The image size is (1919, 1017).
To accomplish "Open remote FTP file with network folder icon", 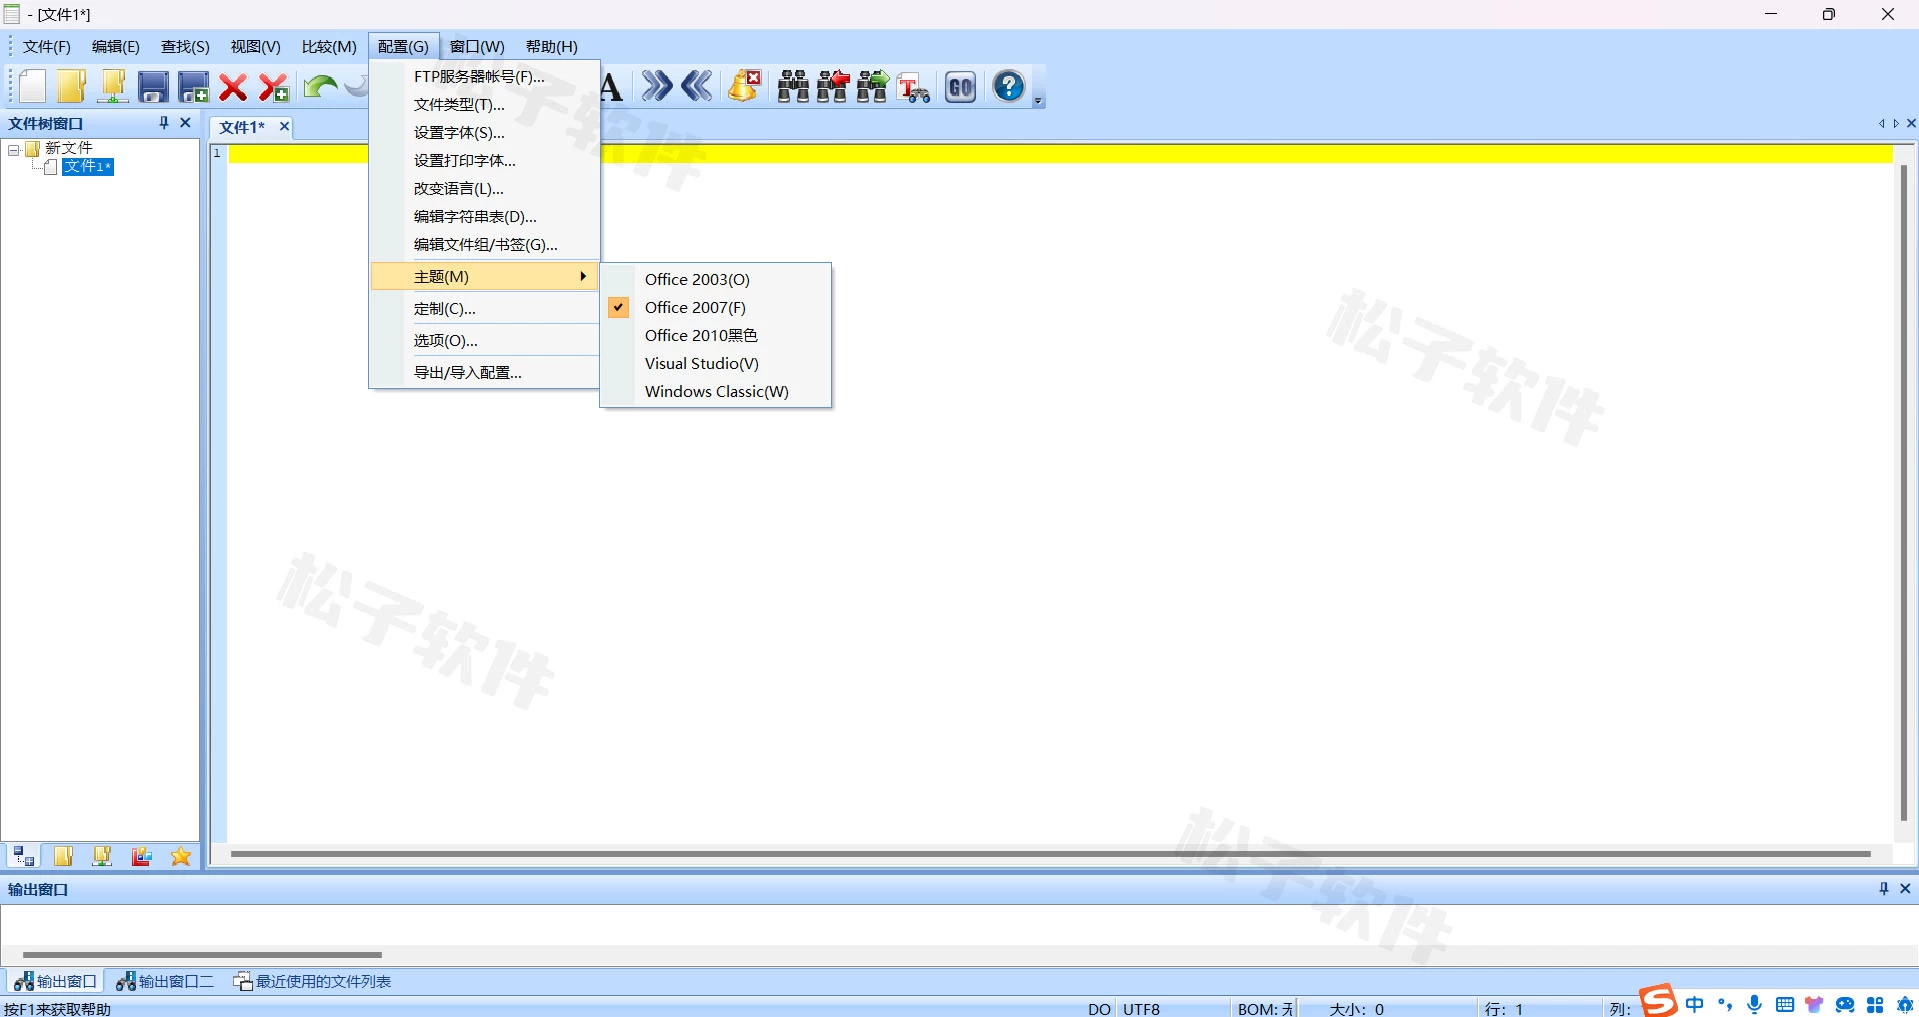I will (113, 87).
